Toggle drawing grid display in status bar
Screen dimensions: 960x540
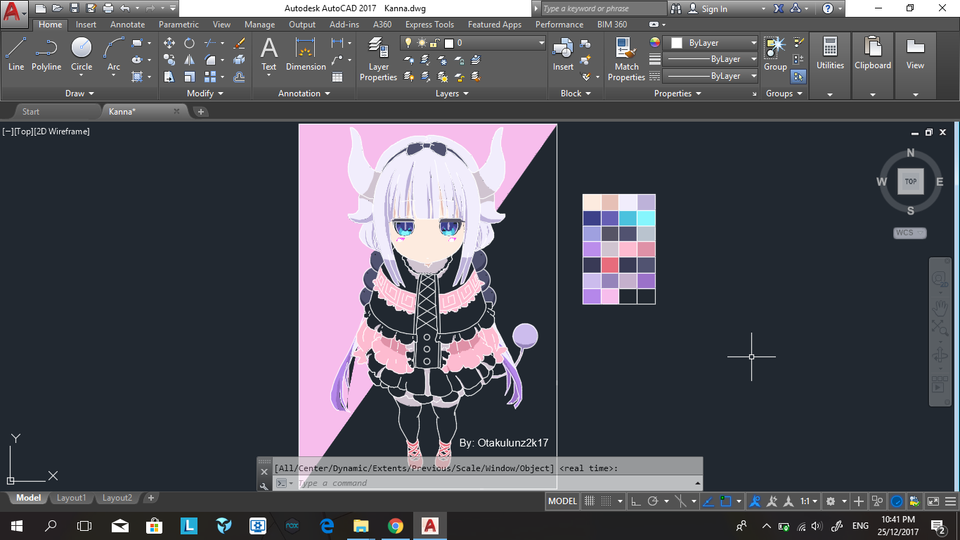[589, 501]
